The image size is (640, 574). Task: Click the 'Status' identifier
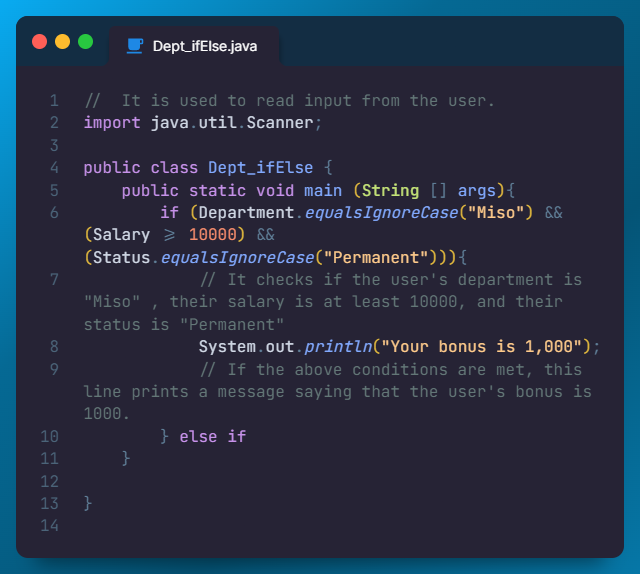pos(121,258)
